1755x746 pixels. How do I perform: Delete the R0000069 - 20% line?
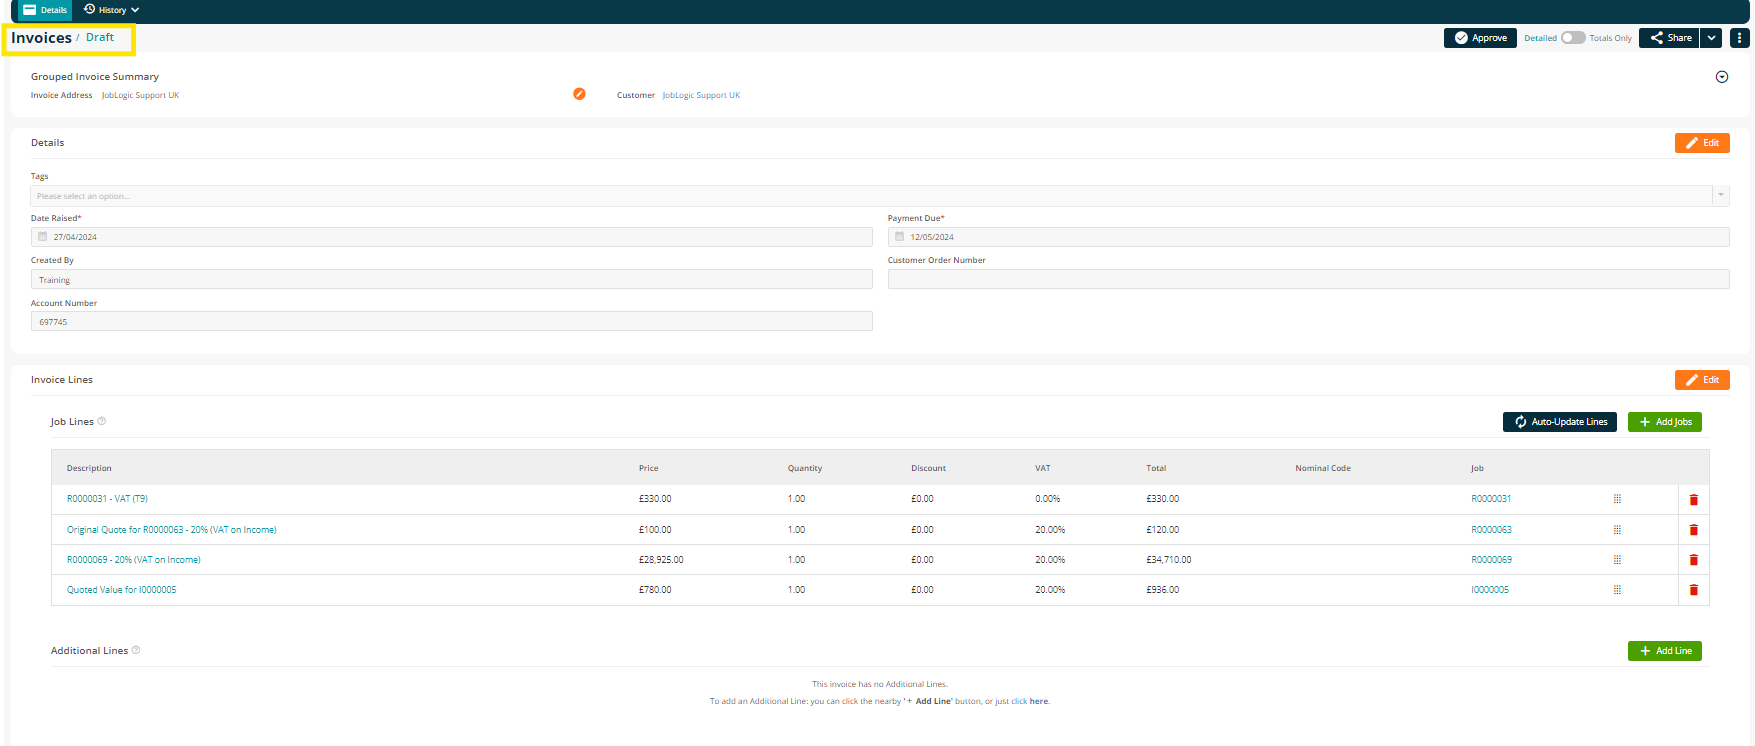1693,560
